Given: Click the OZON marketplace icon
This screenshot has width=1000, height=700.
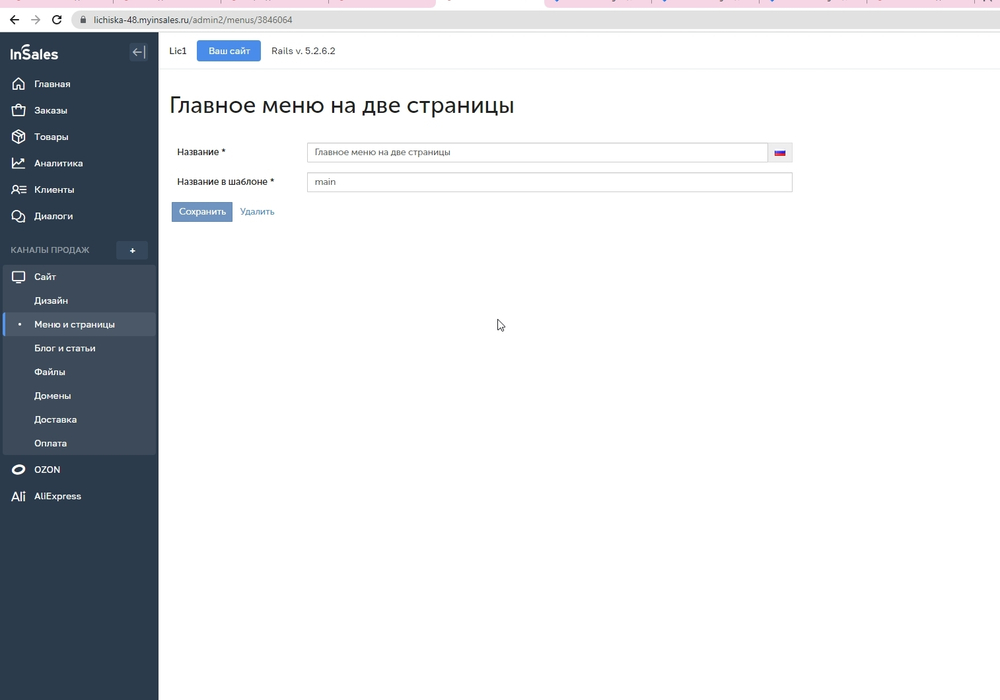Looking at the screenshot, I should 18,469.
